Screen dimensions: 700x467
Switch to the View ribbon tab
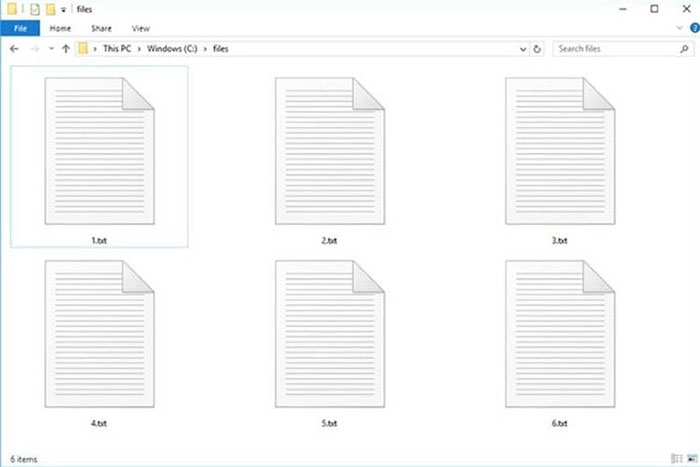click(141, 29)
